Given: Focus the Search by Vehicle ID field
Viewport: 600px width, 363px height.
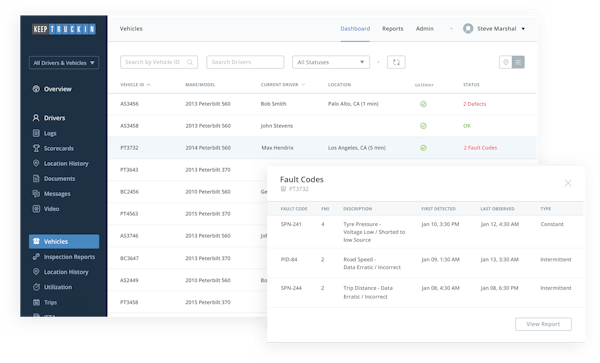Looking at the screenshot, I should click(x=159, y=62).
